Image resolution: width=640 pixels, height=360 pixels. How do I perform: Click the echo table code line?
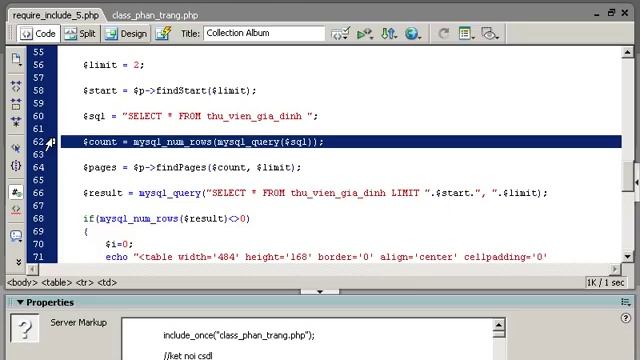click(326, 257)
